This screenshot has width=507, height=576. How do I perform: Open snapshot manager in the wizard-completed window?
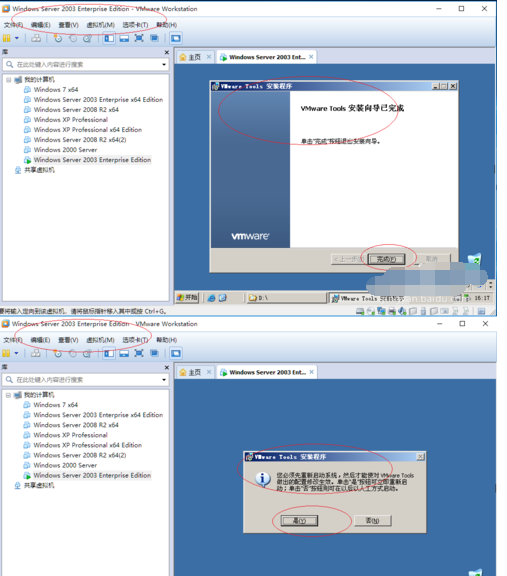(87, 38)
